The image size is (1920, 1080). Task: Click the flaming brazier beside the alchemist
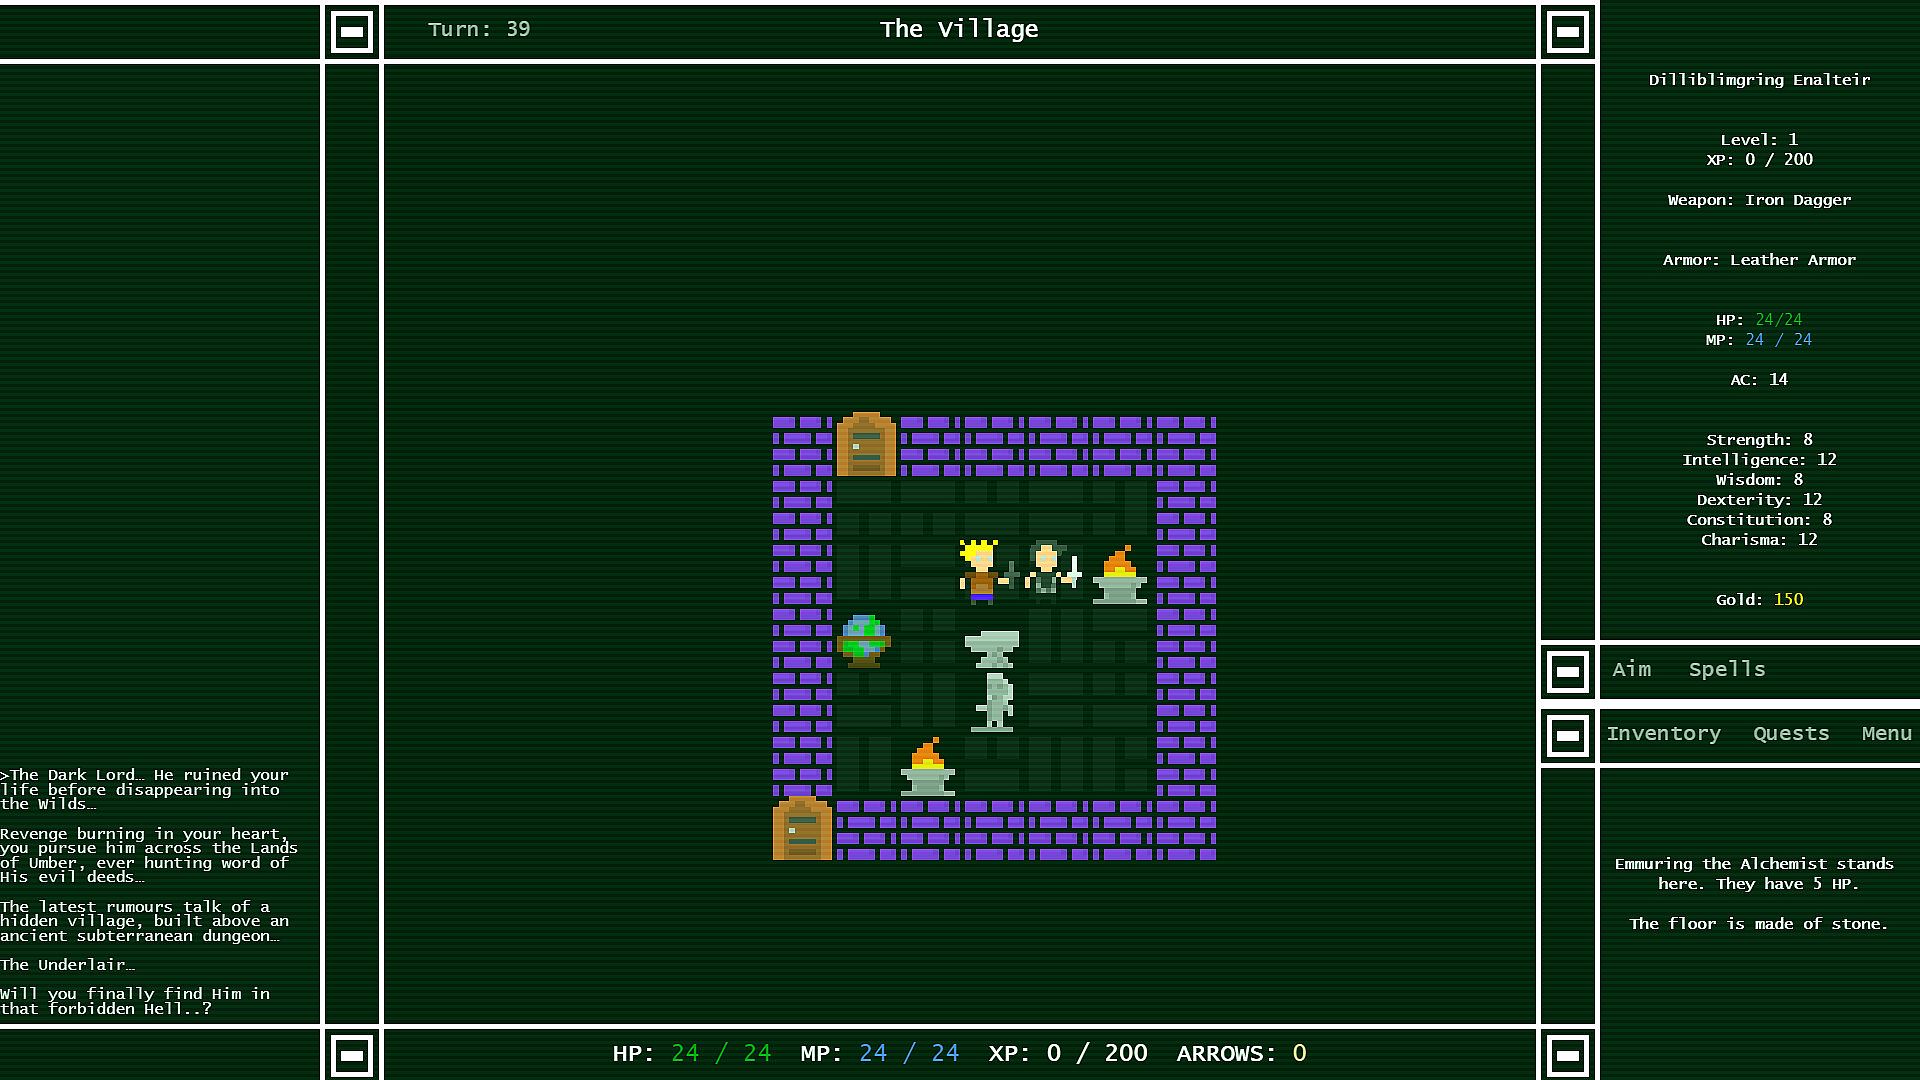(x=1119, y=575)
